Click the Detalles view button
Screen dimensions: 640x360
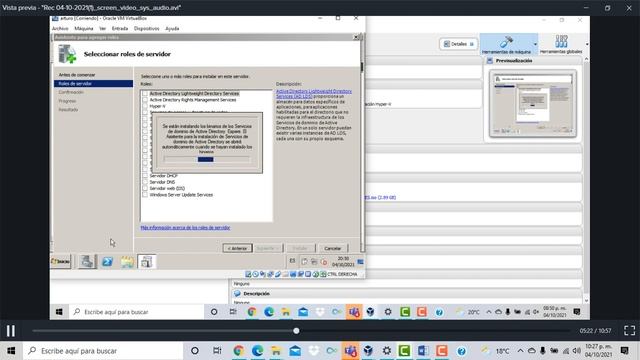458,44
